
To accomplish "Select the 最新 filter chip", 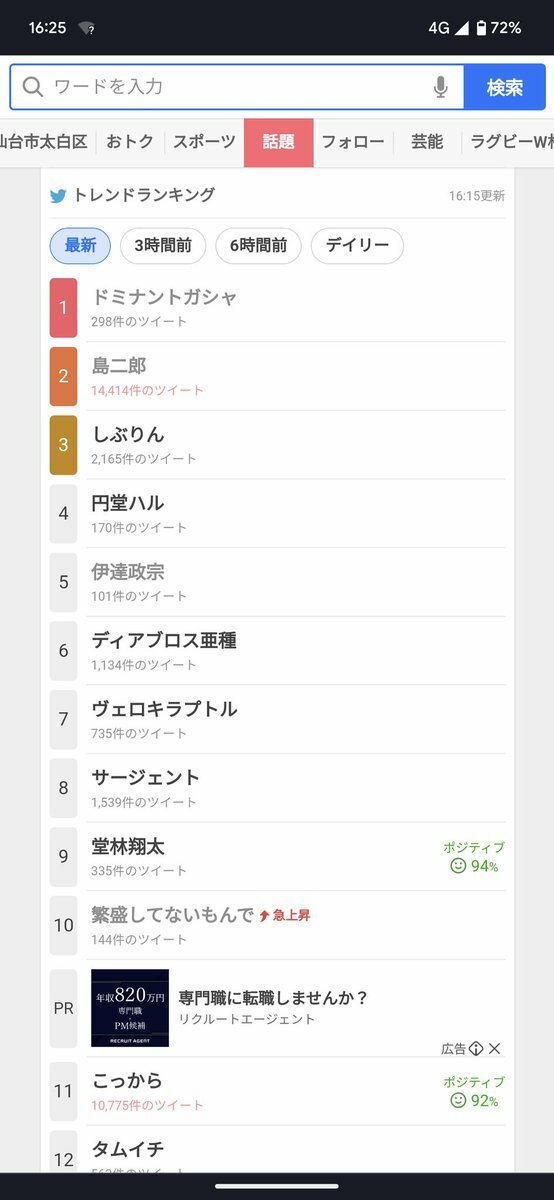I will coord(80,246).
